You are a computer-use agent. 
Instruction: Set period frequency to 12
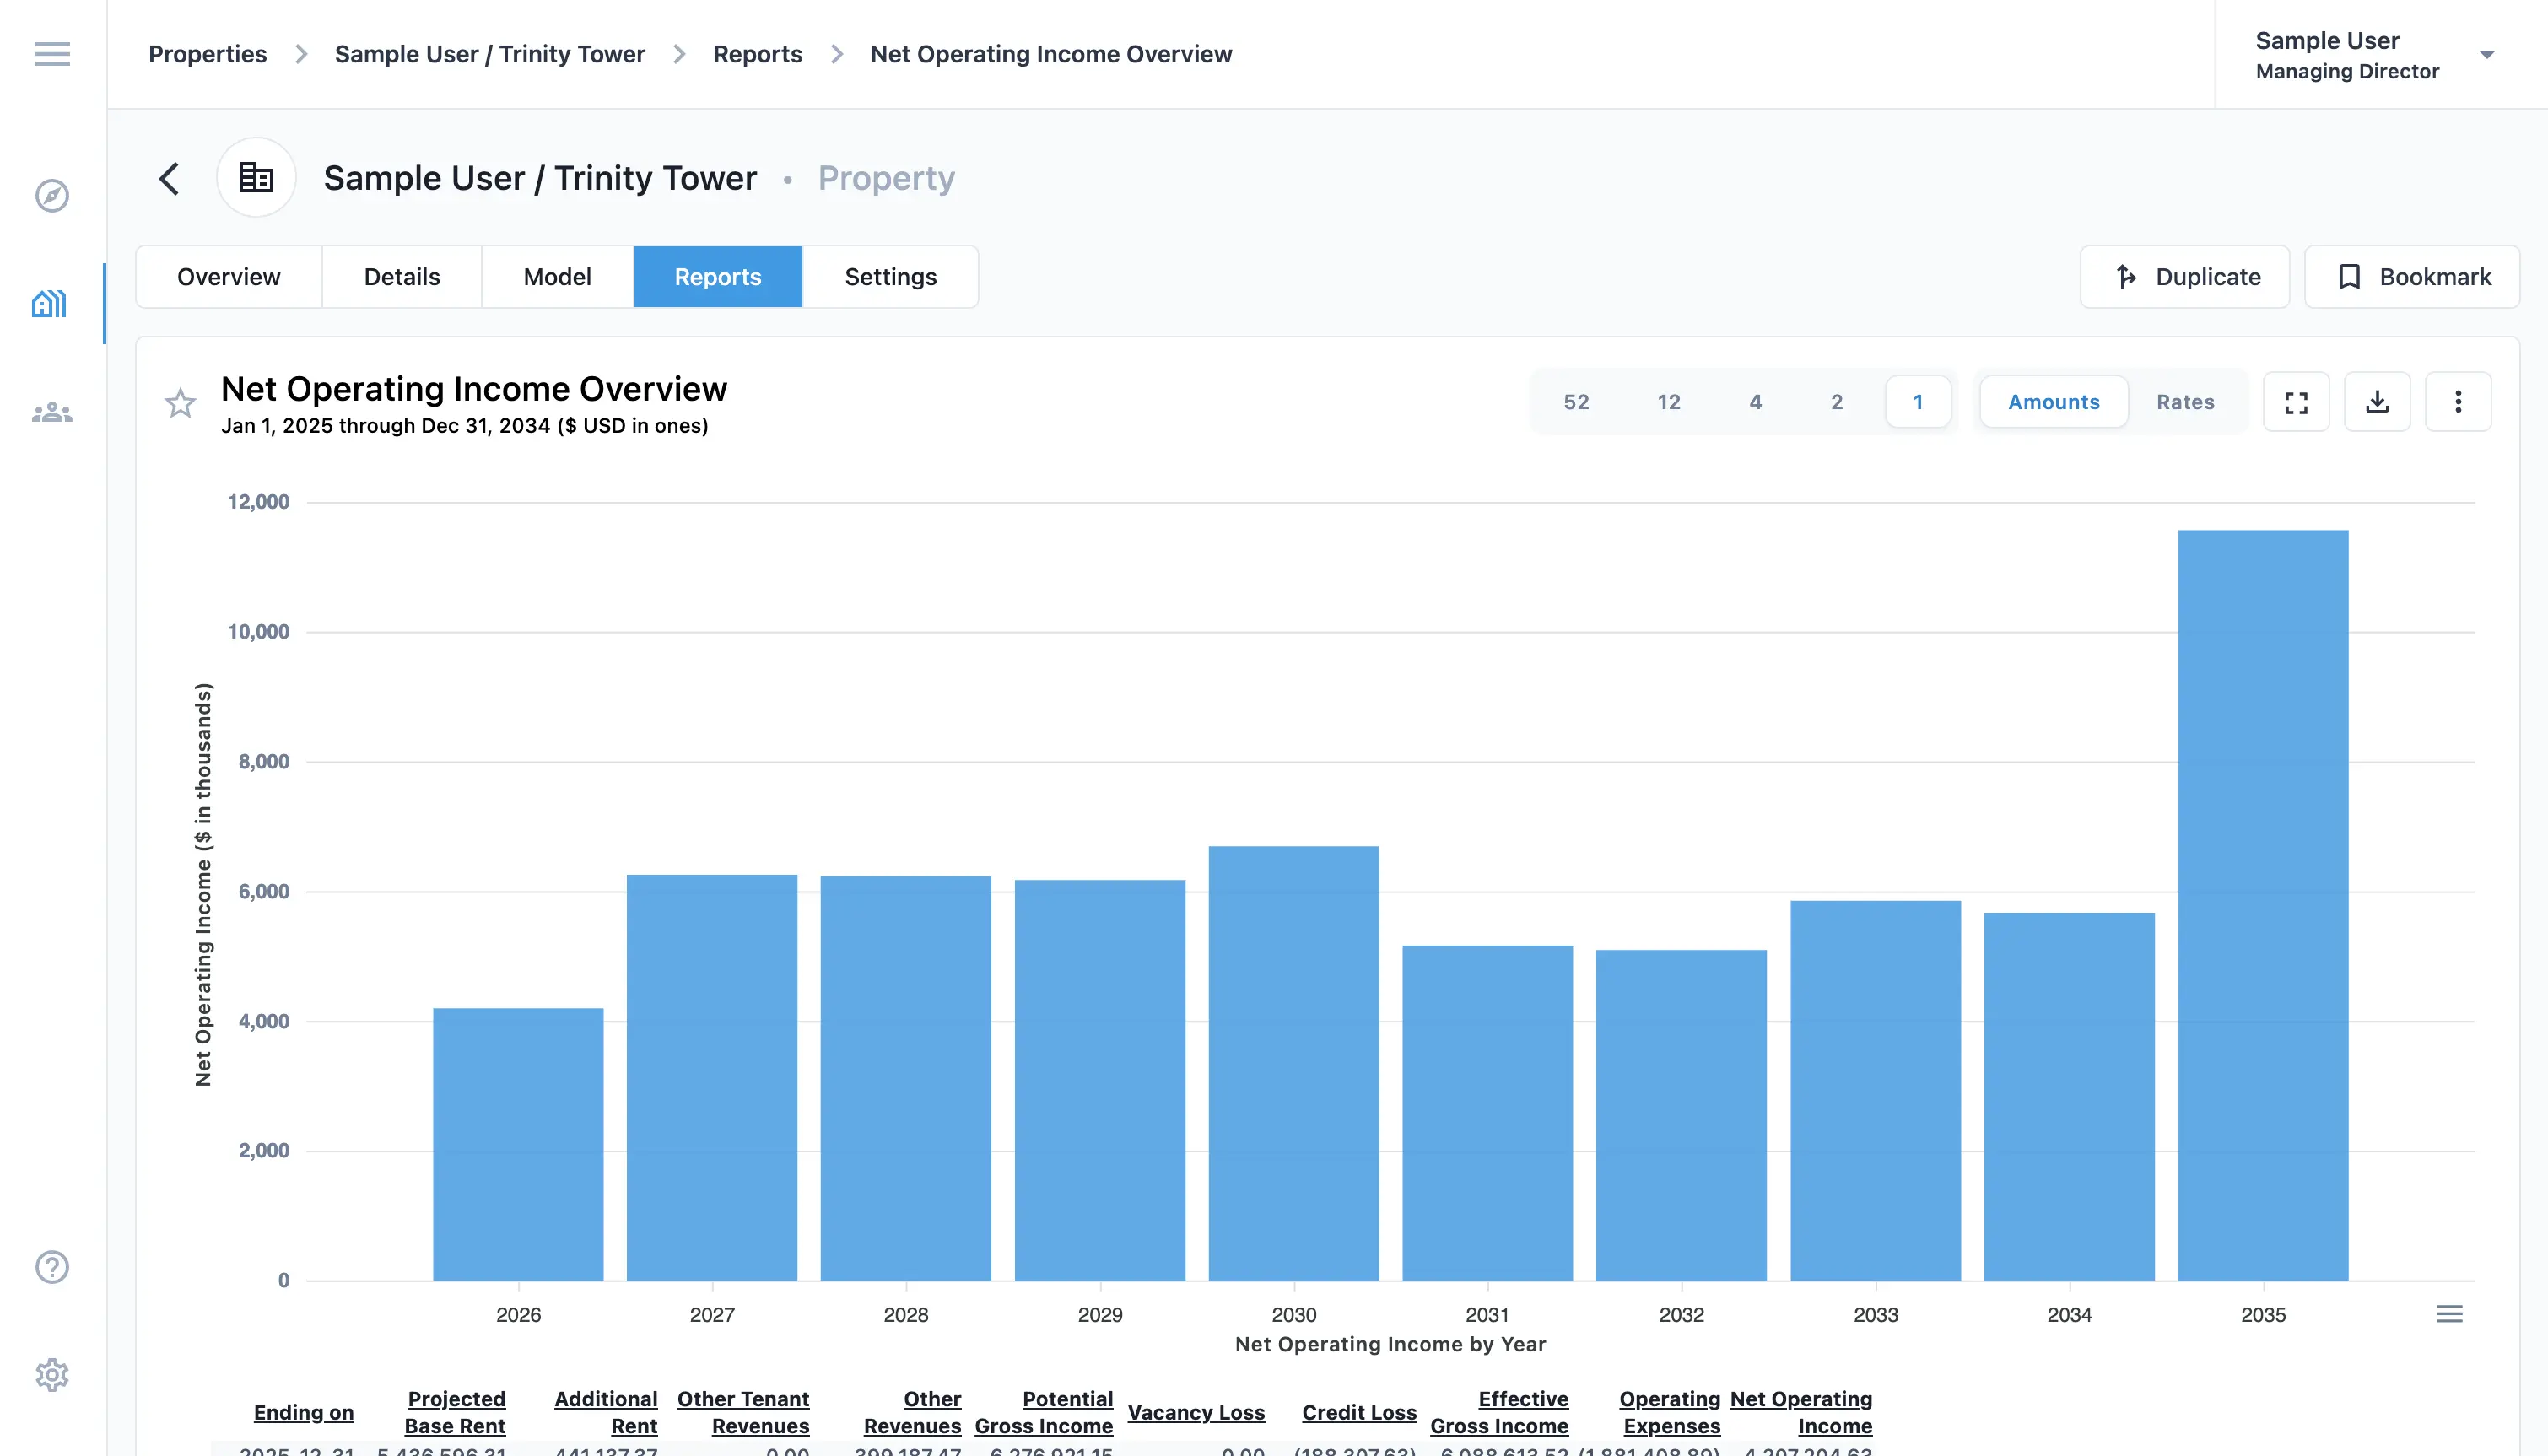click(x=1668, y=402)
